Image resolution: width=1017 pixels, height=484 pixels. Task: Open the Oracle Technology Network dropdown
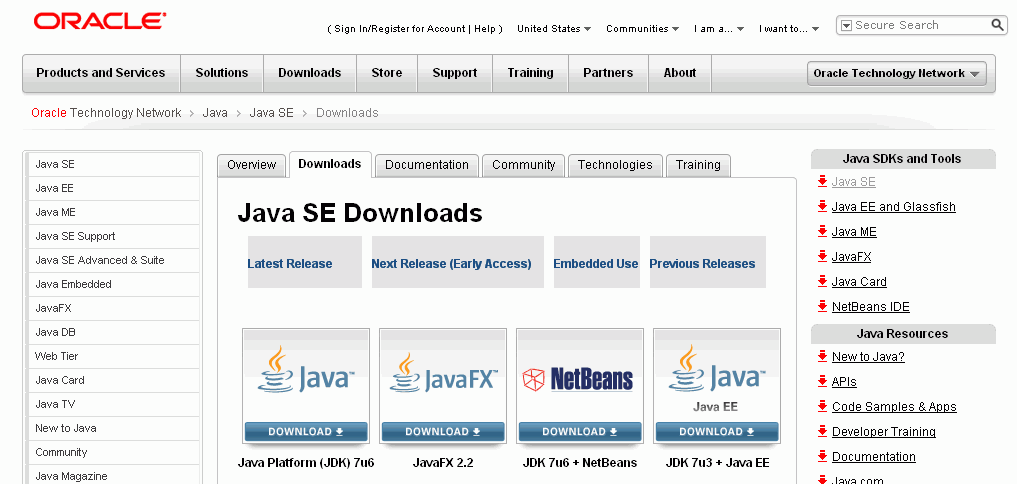pyautogui.click(x=896, y=73)
